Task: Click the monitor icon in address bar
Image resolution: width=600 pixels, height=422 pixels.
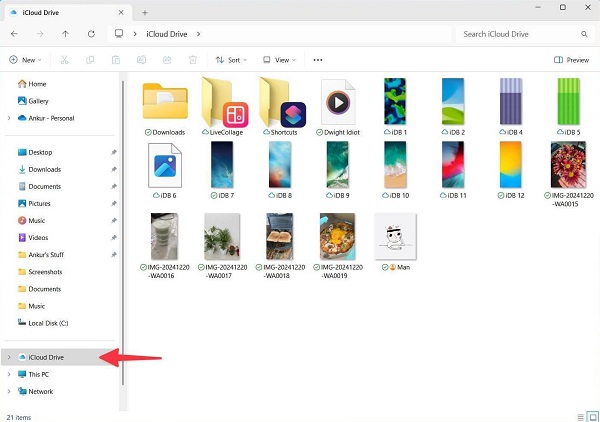Action: pos(119,34)
